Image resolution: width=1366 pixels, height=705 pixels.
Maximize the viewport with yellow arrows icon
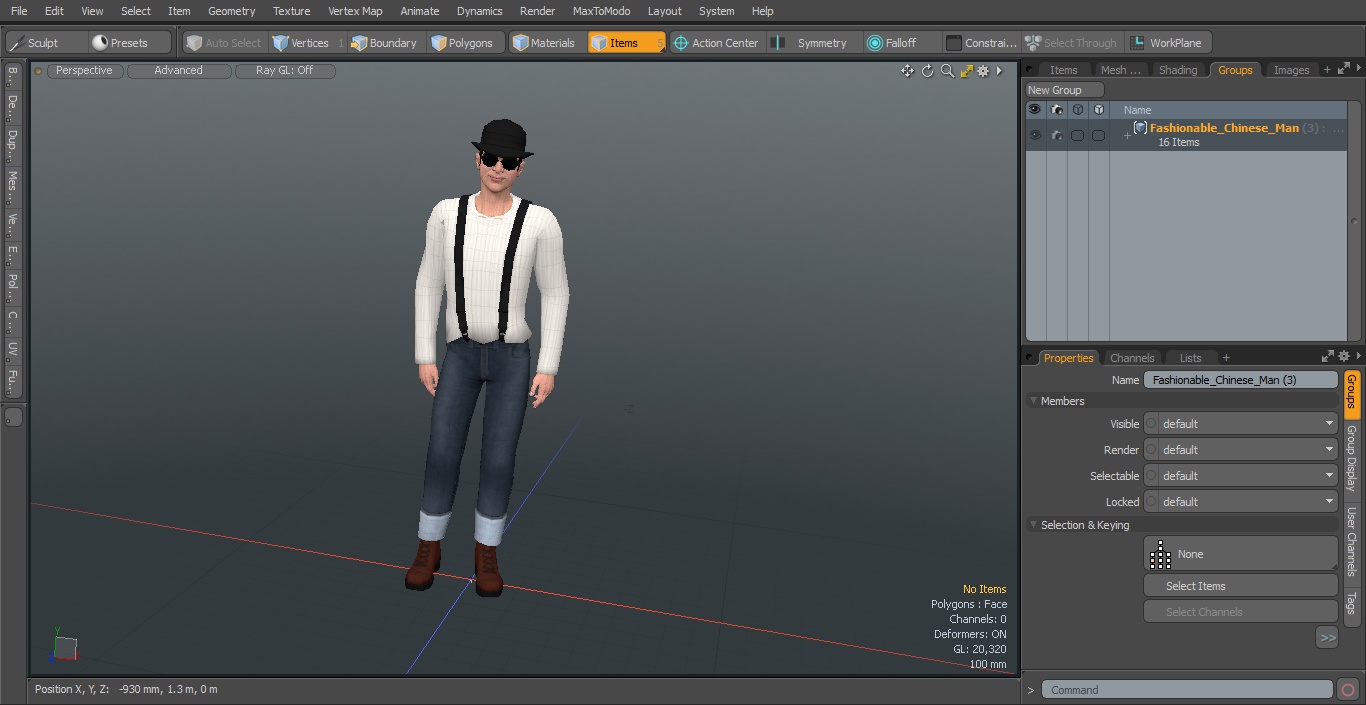(966, 71)
